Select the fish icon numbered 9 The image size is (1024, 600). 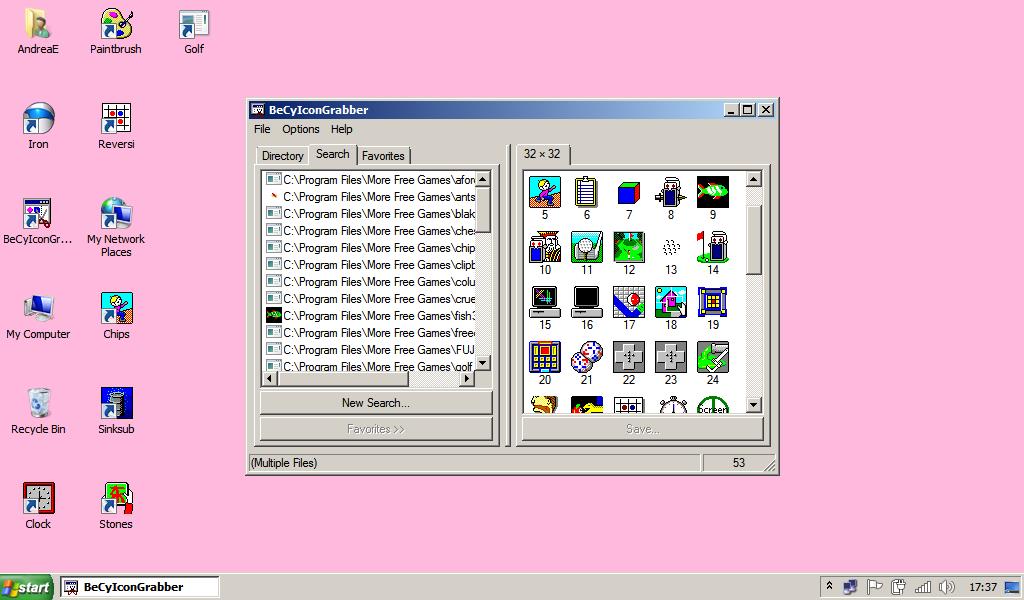point(712,191)
